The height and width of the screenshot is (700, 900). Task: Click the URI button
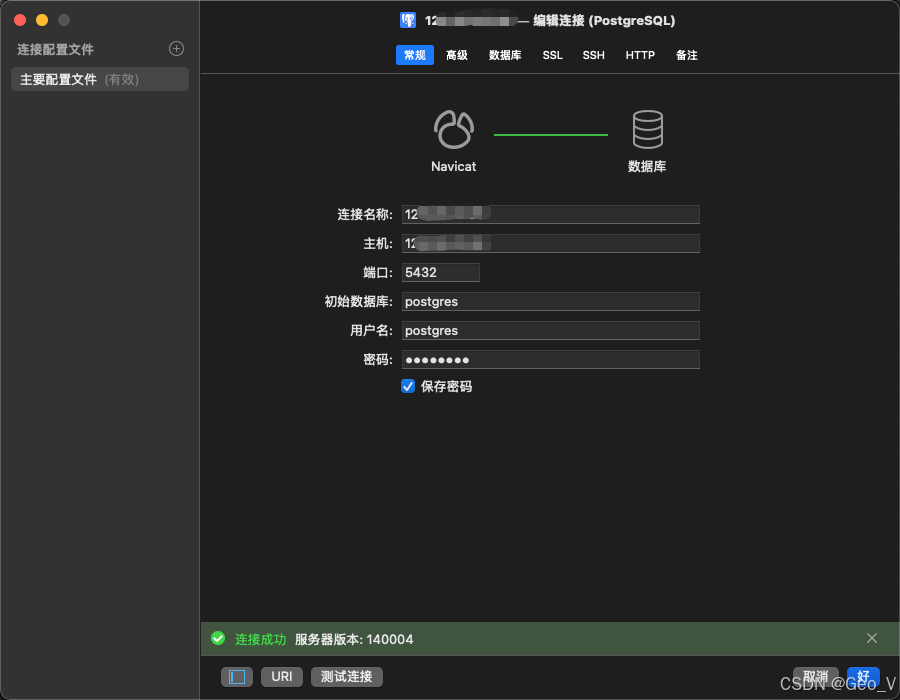tap(282, 676)
